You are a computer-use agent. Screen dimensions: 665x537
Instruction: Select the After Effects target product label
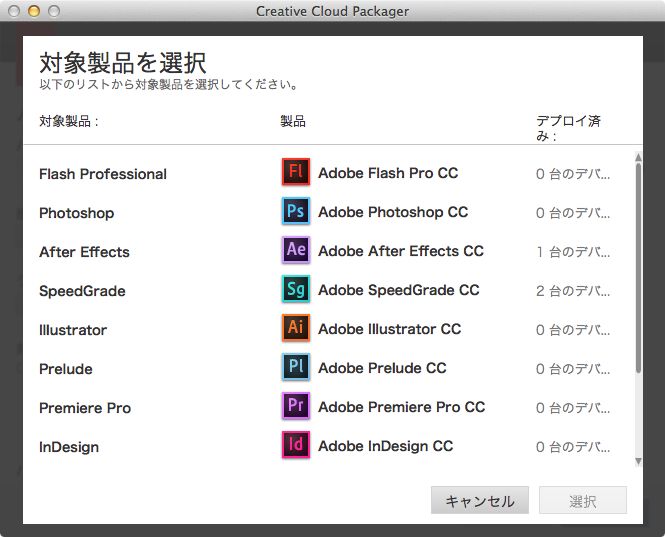[84, 252]
